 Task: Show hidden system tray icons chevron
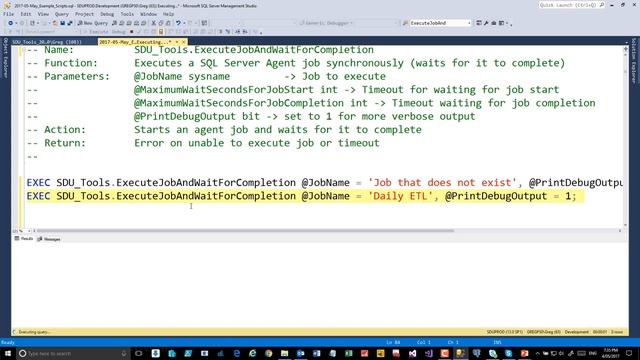click(x=538, y=353)
